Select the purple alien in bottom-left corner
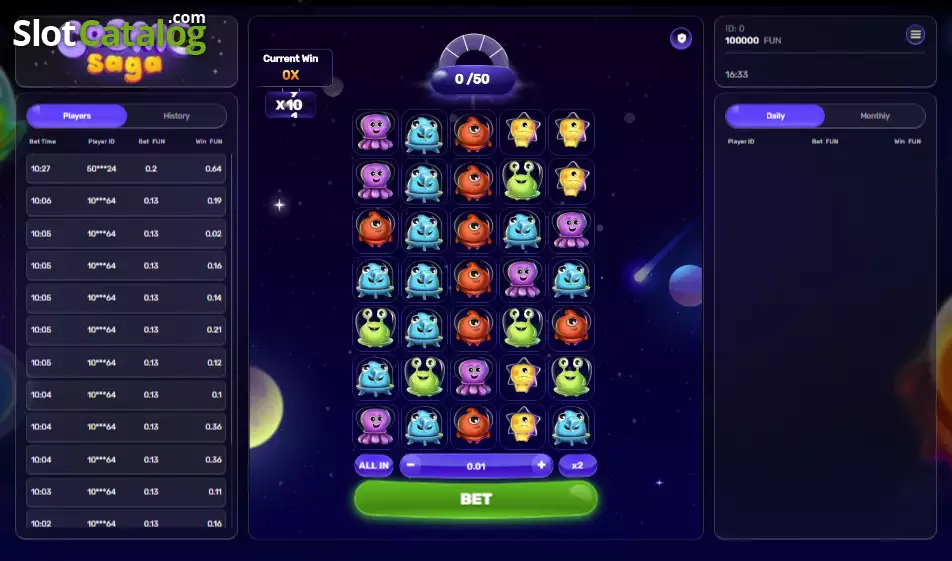952x561 pixels. pyautogui.click(x=375, y=426)
